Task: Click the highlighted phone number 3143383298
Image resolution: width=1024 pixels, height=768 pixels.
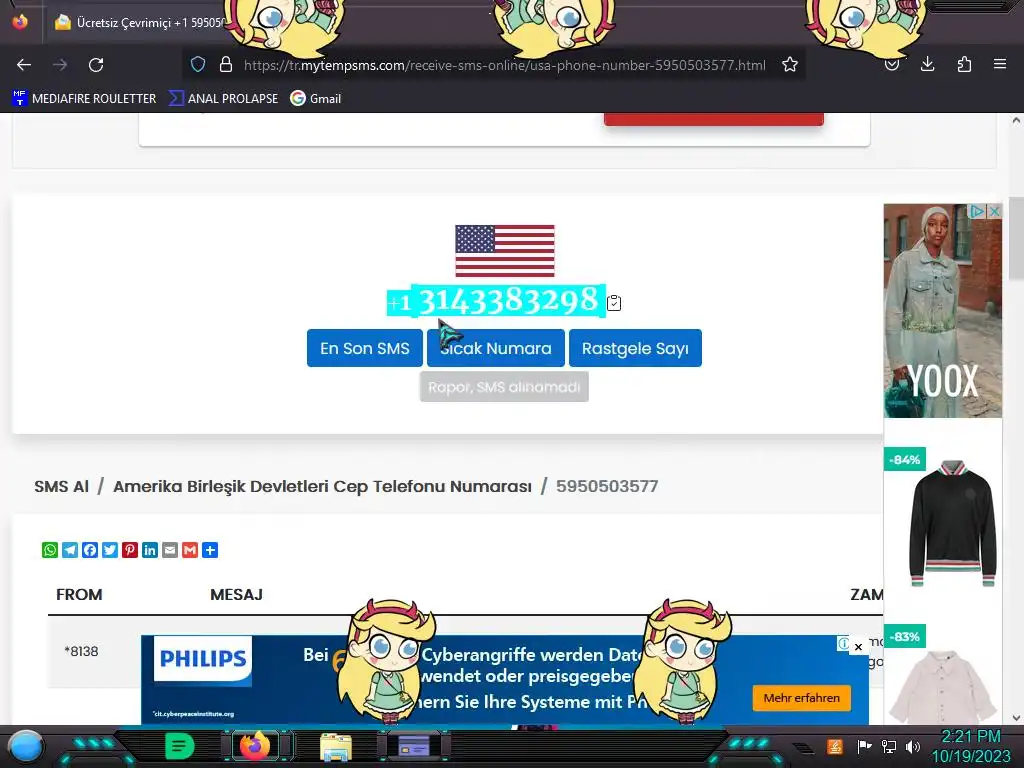Action: [x=508, y=301]
